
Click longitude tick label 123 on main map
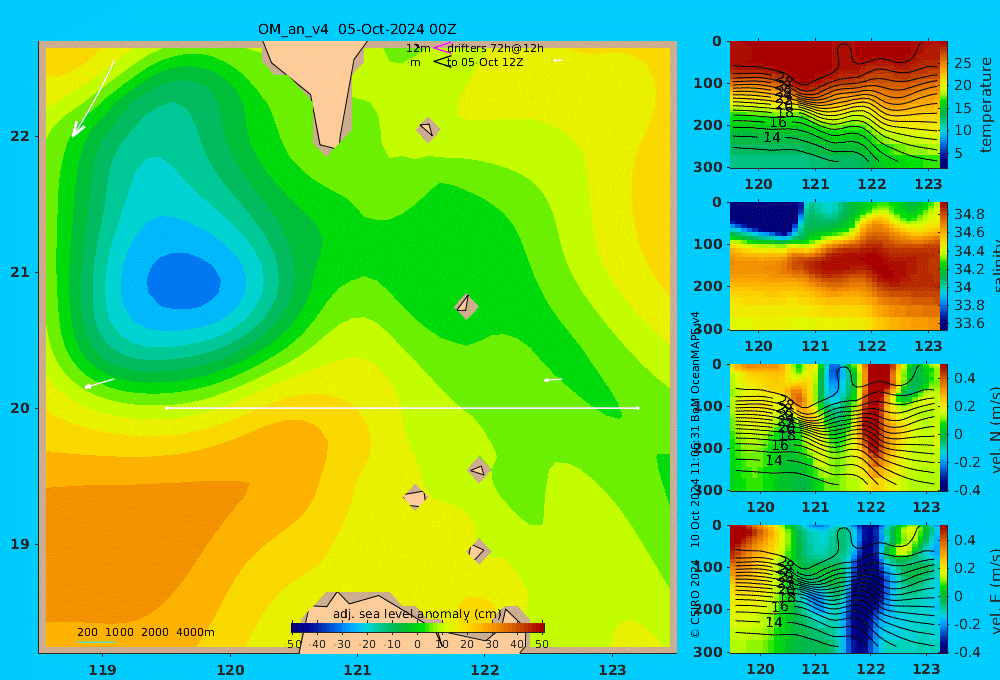click(x=613, y=670)
